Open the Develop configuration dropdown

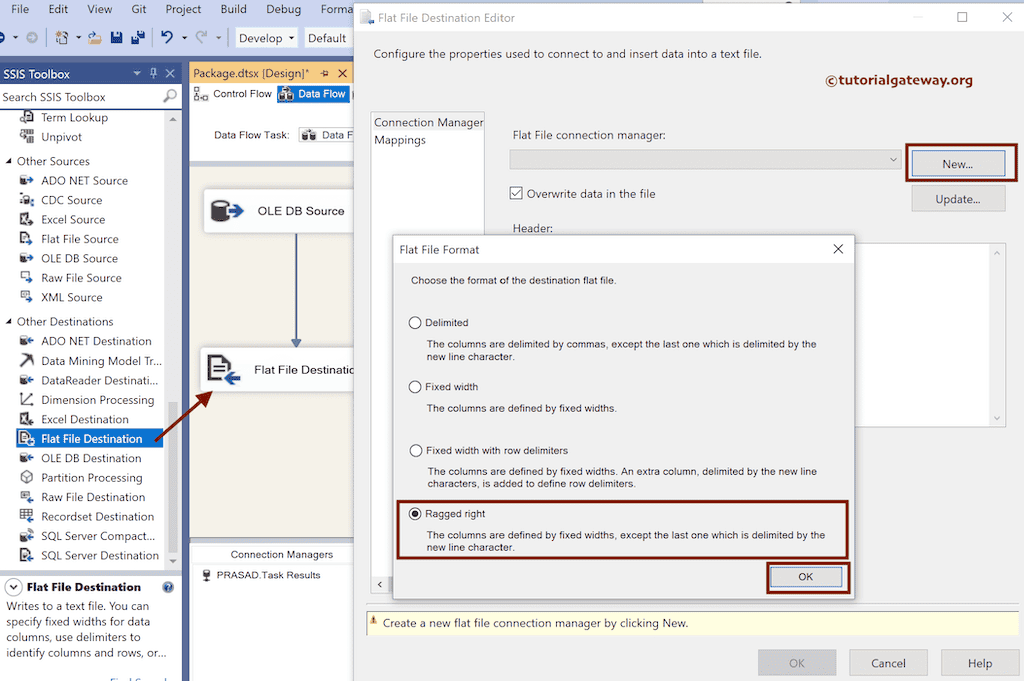[265, 36]
